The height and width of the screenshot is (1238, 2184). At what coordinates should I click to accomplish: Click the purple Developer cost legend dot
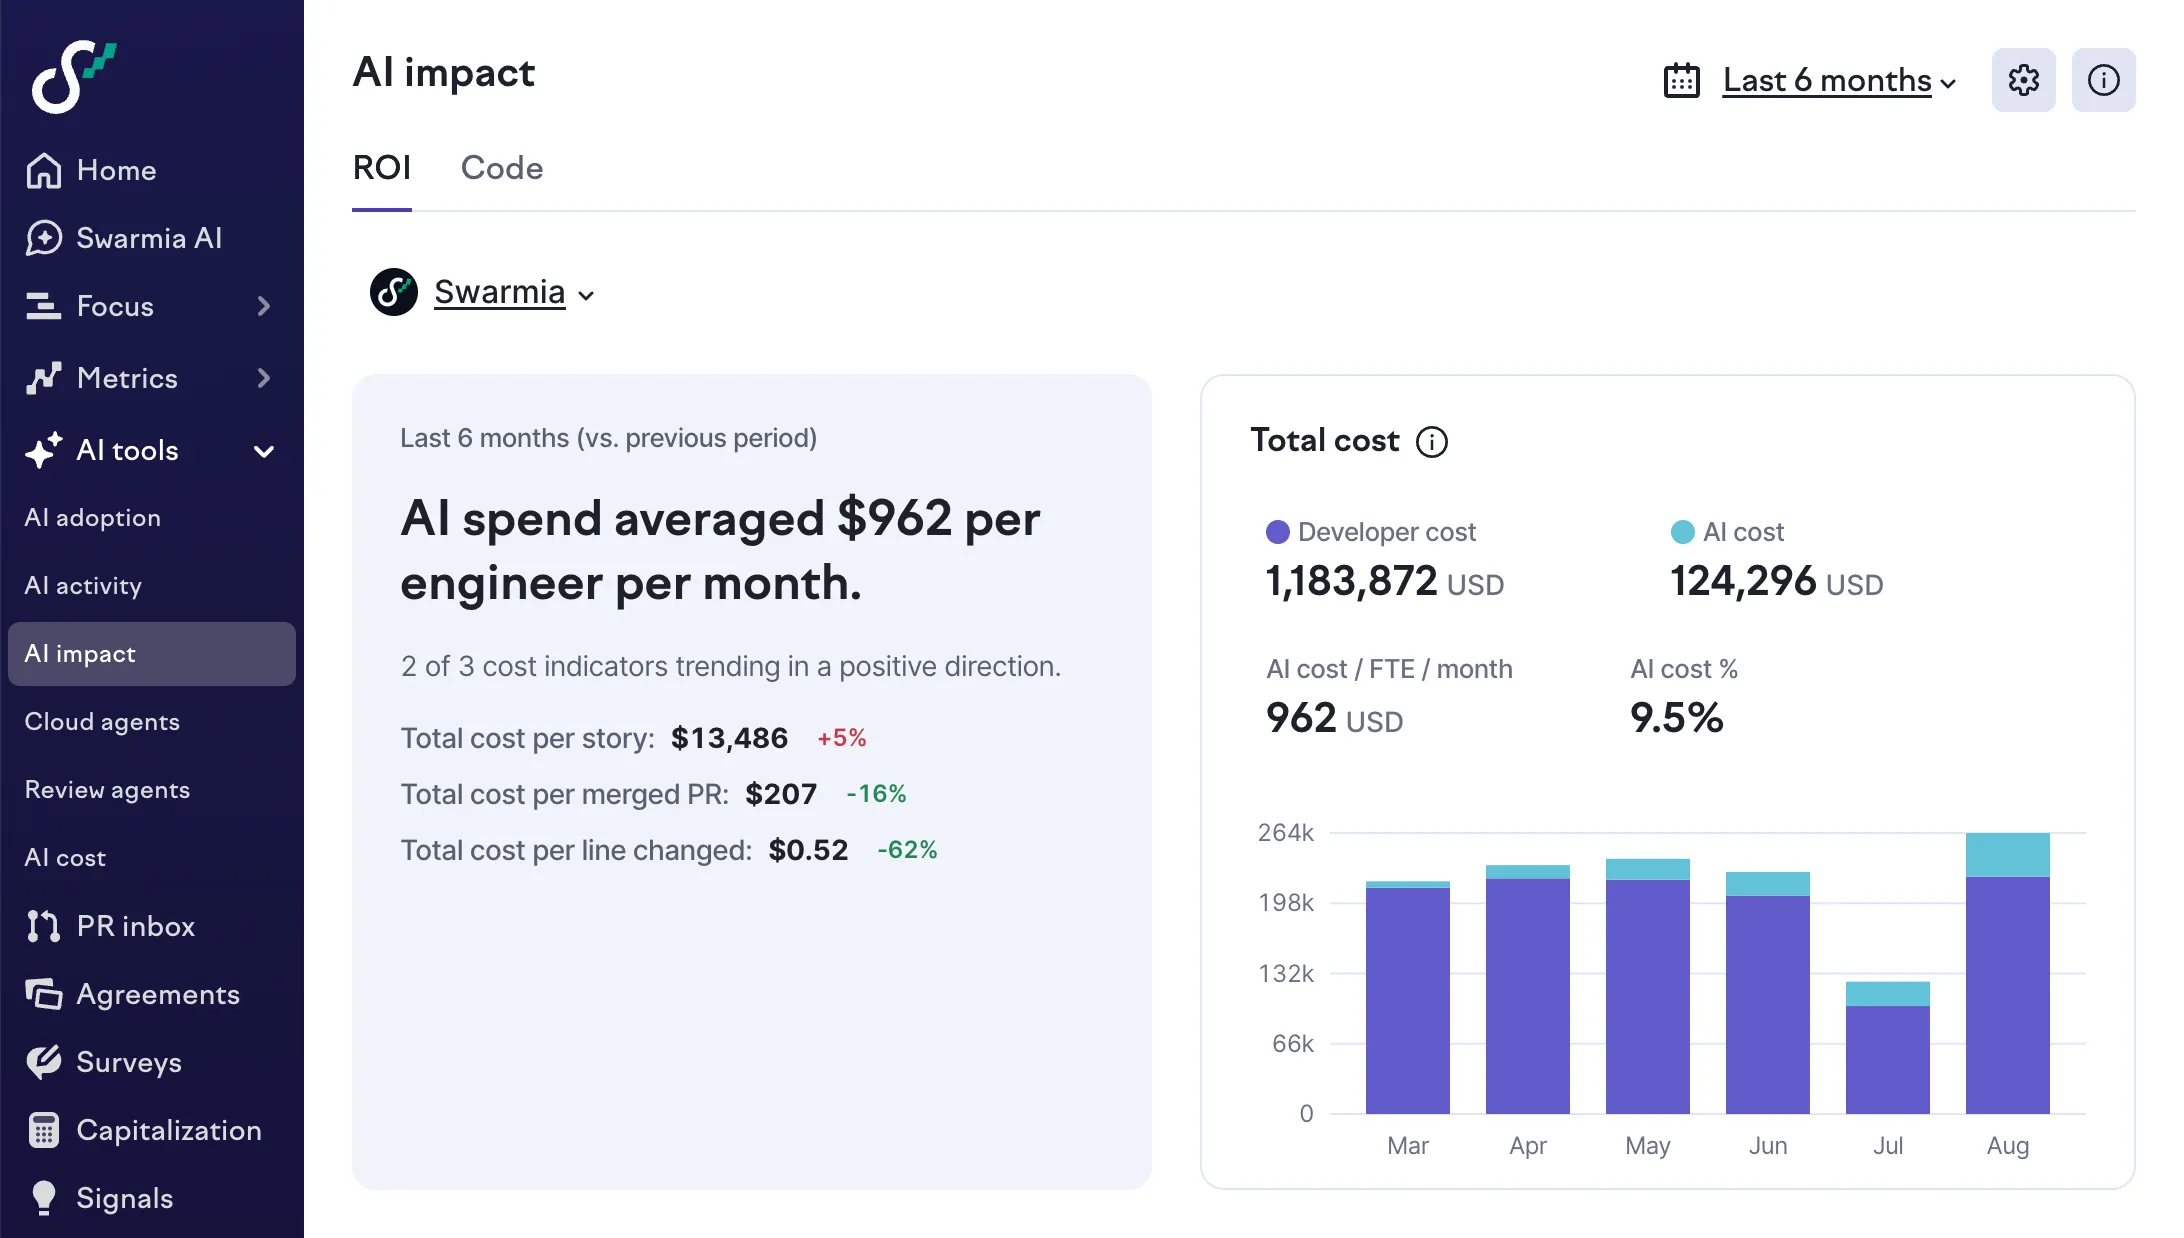[x=1278, y=532]
